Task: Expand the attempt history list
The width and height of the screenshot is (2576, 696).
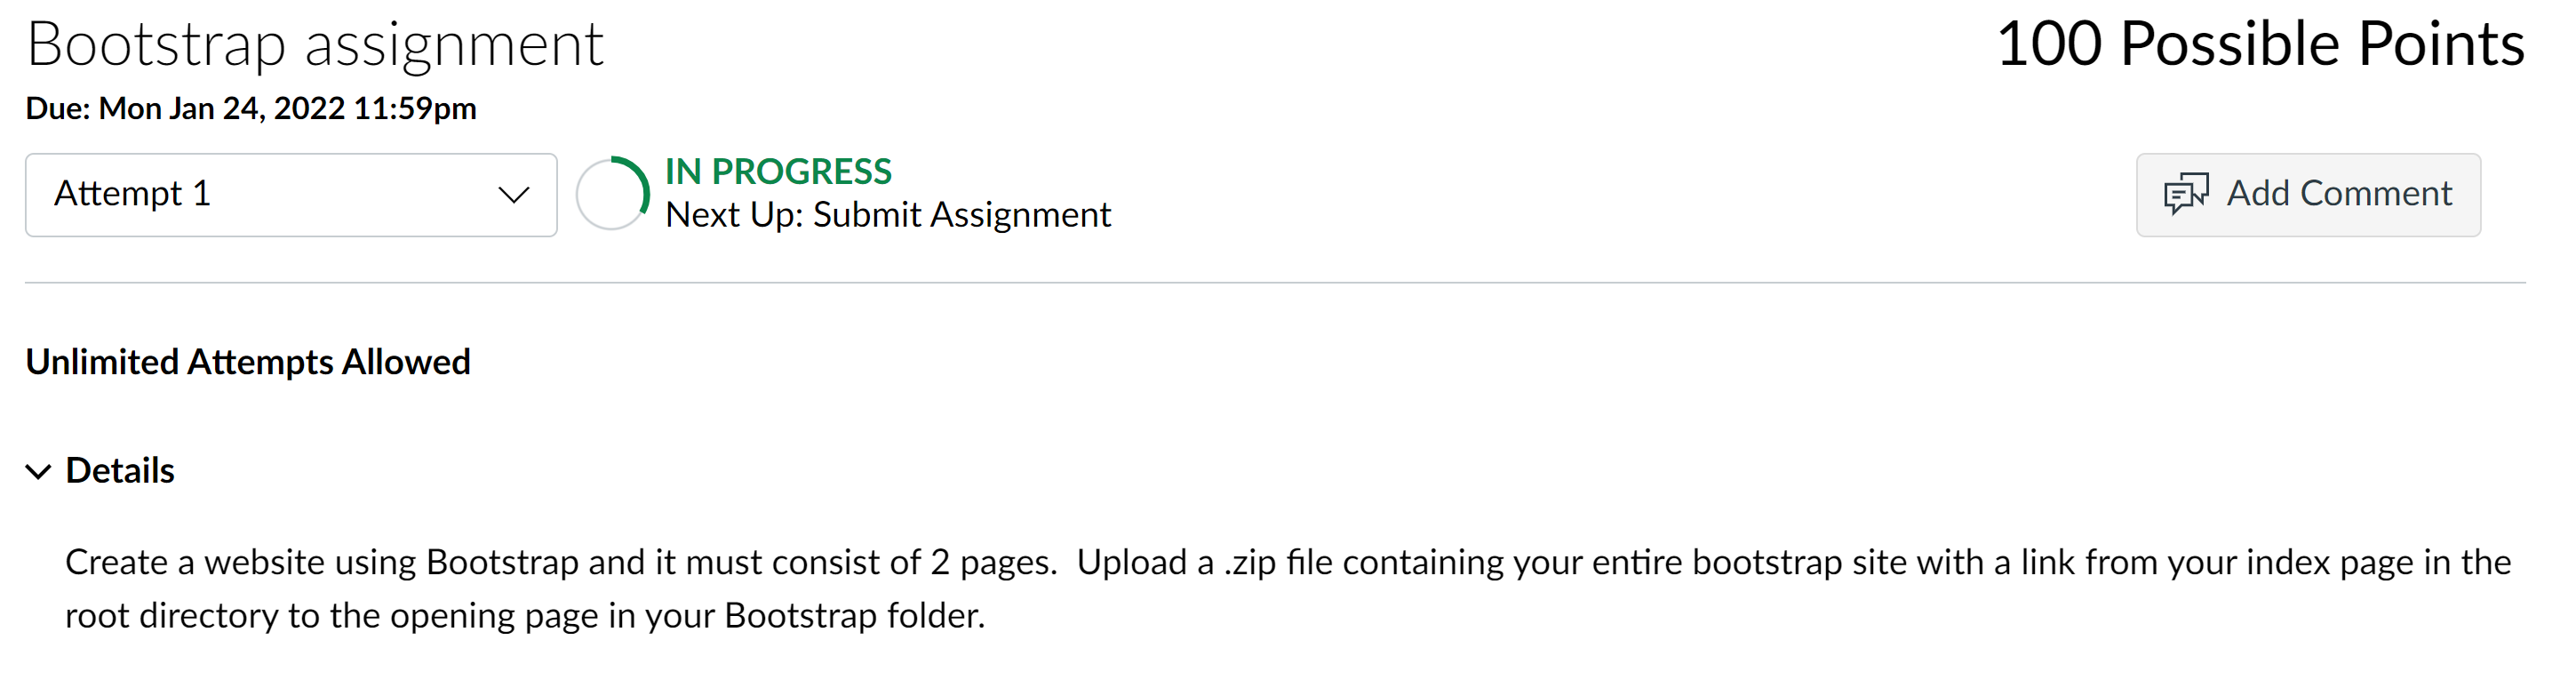Action: tap(290, 194)
